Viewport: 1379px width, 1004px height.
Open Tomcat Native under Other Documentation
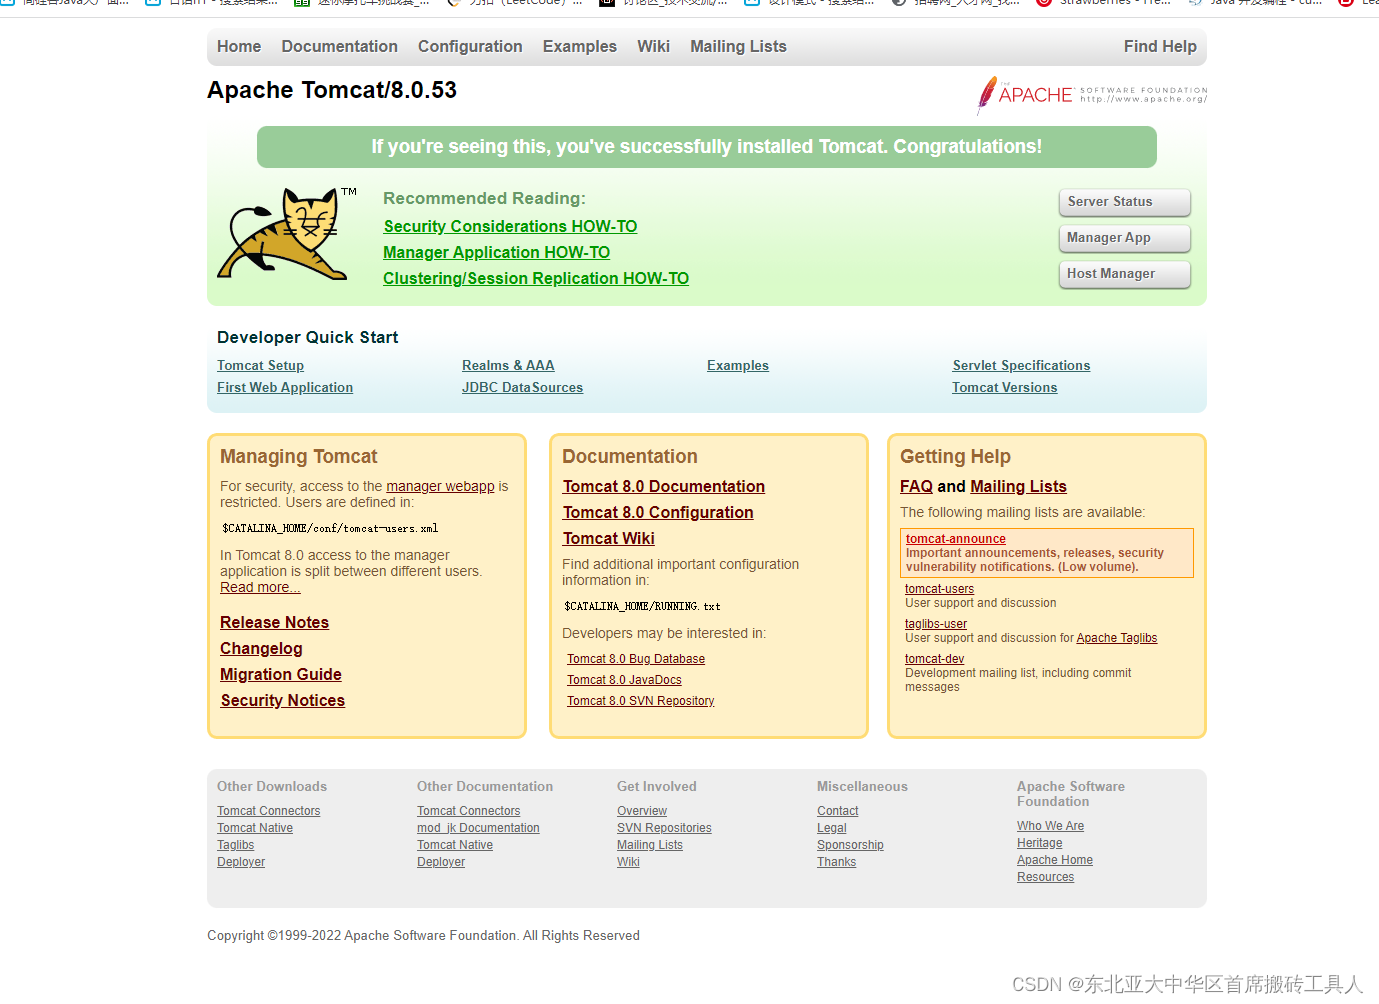coord(455,845)
